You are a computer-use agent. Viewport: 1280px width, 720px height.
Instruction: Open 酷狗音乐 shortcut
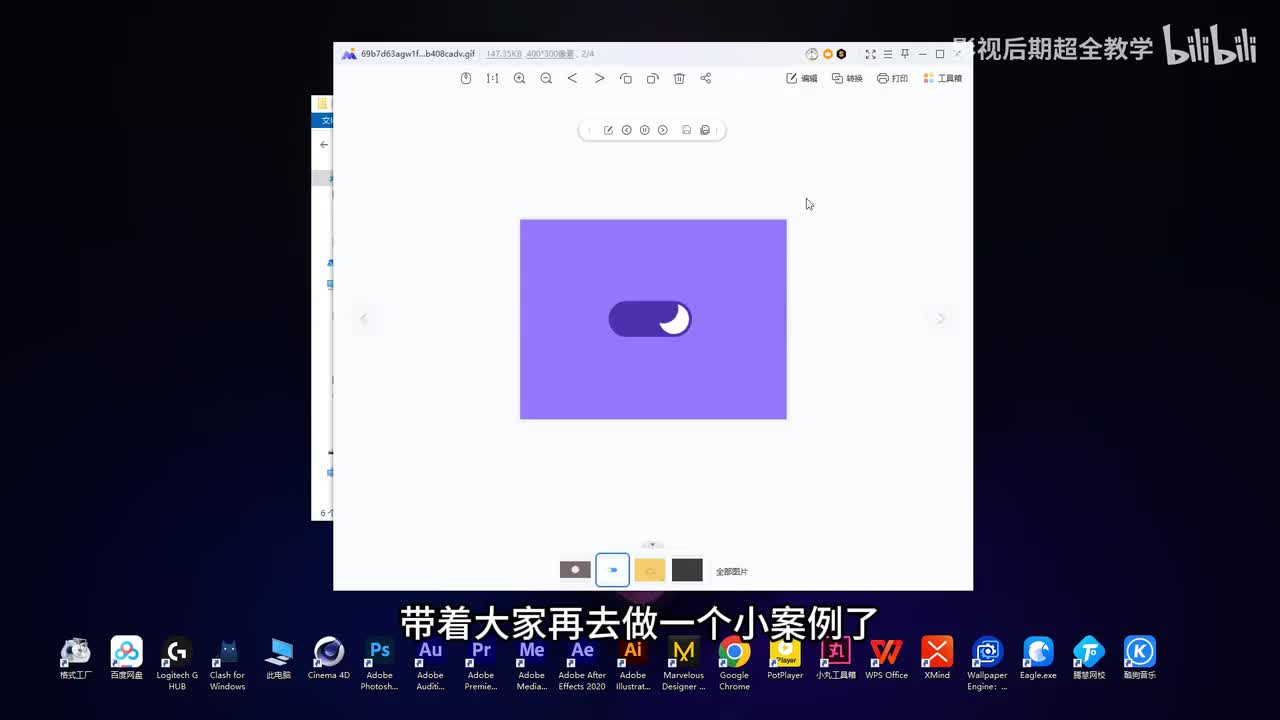(x=1140, y=661)
